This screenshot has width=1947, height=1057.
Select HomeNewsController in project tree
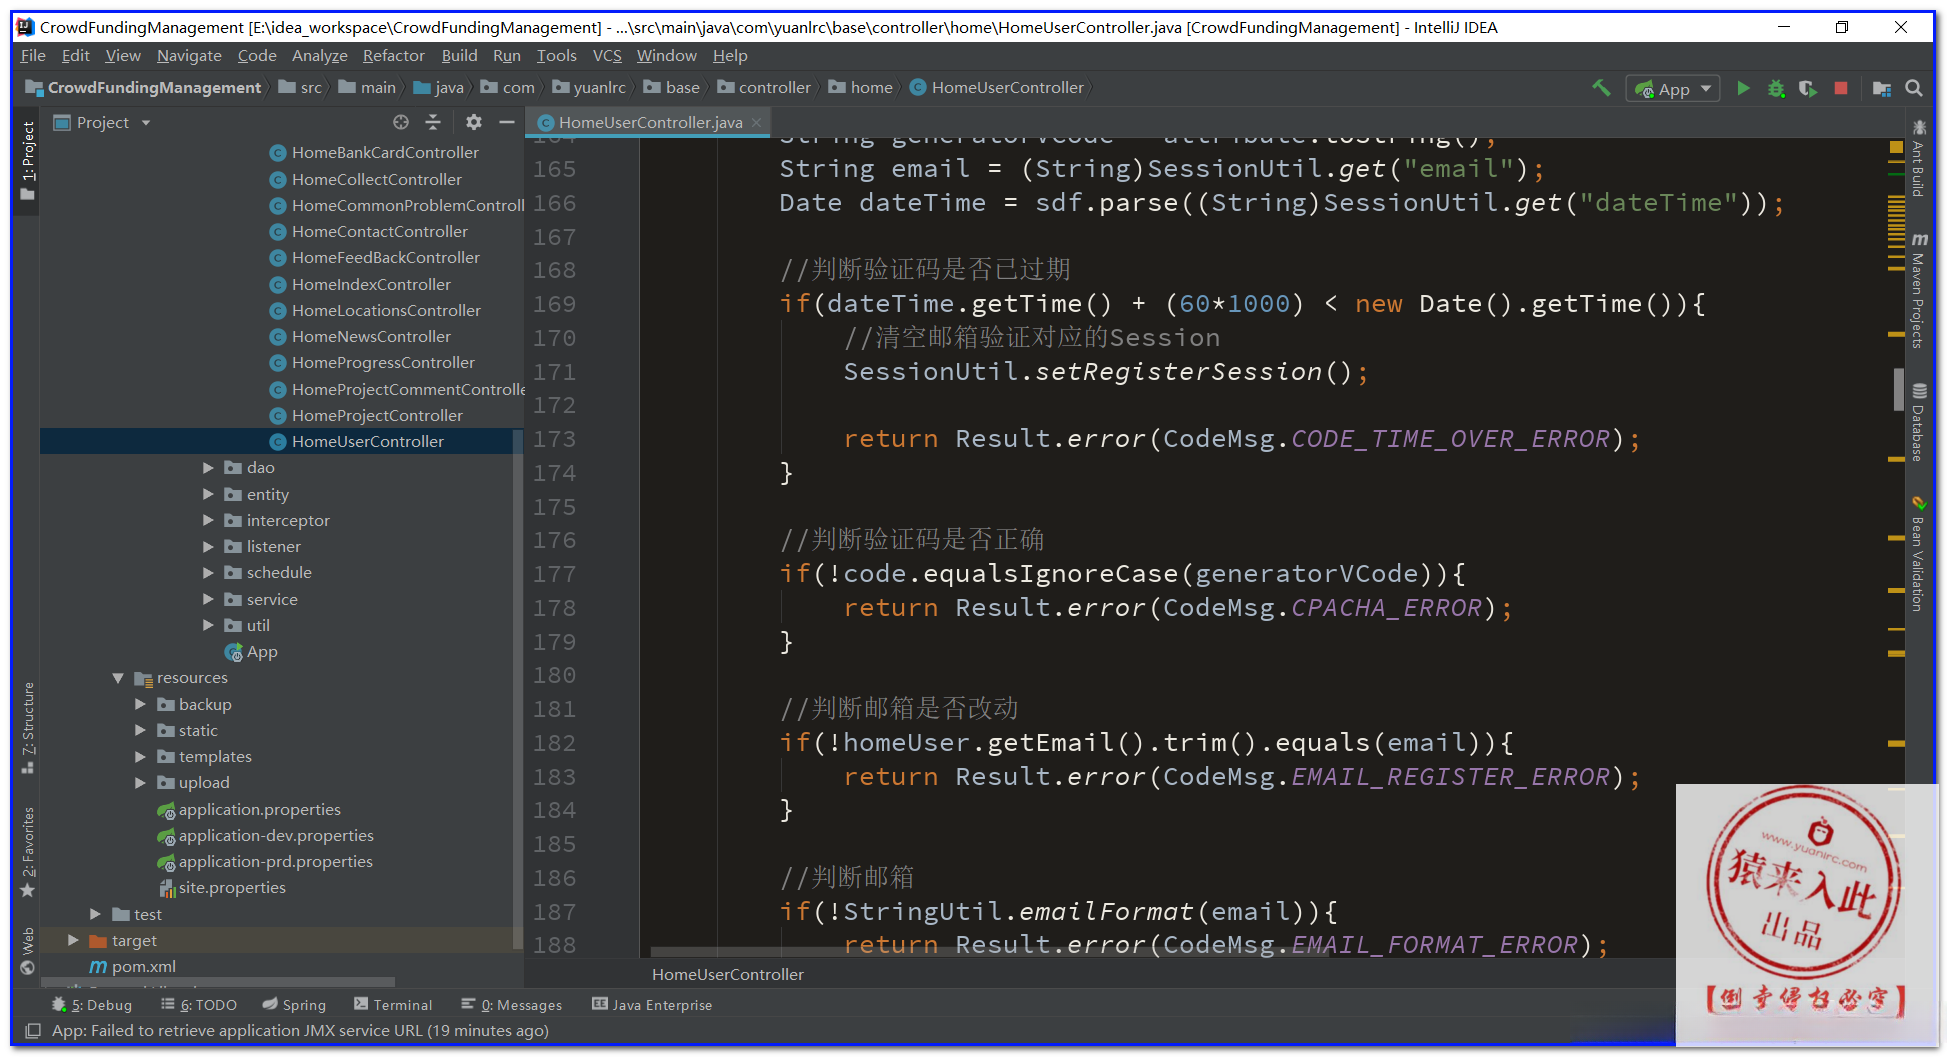[371, 337]
